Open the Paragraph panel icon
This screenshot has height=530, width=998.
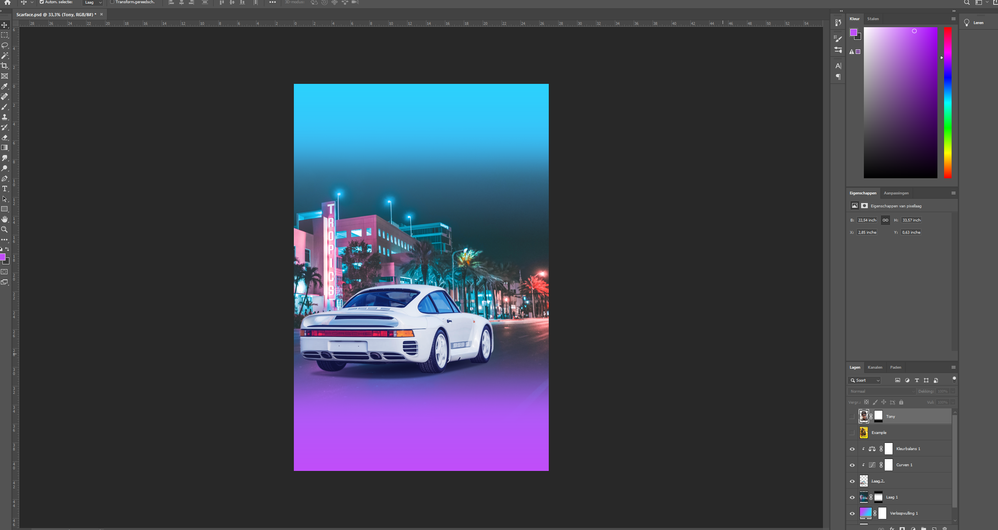[x=838, y=76]
